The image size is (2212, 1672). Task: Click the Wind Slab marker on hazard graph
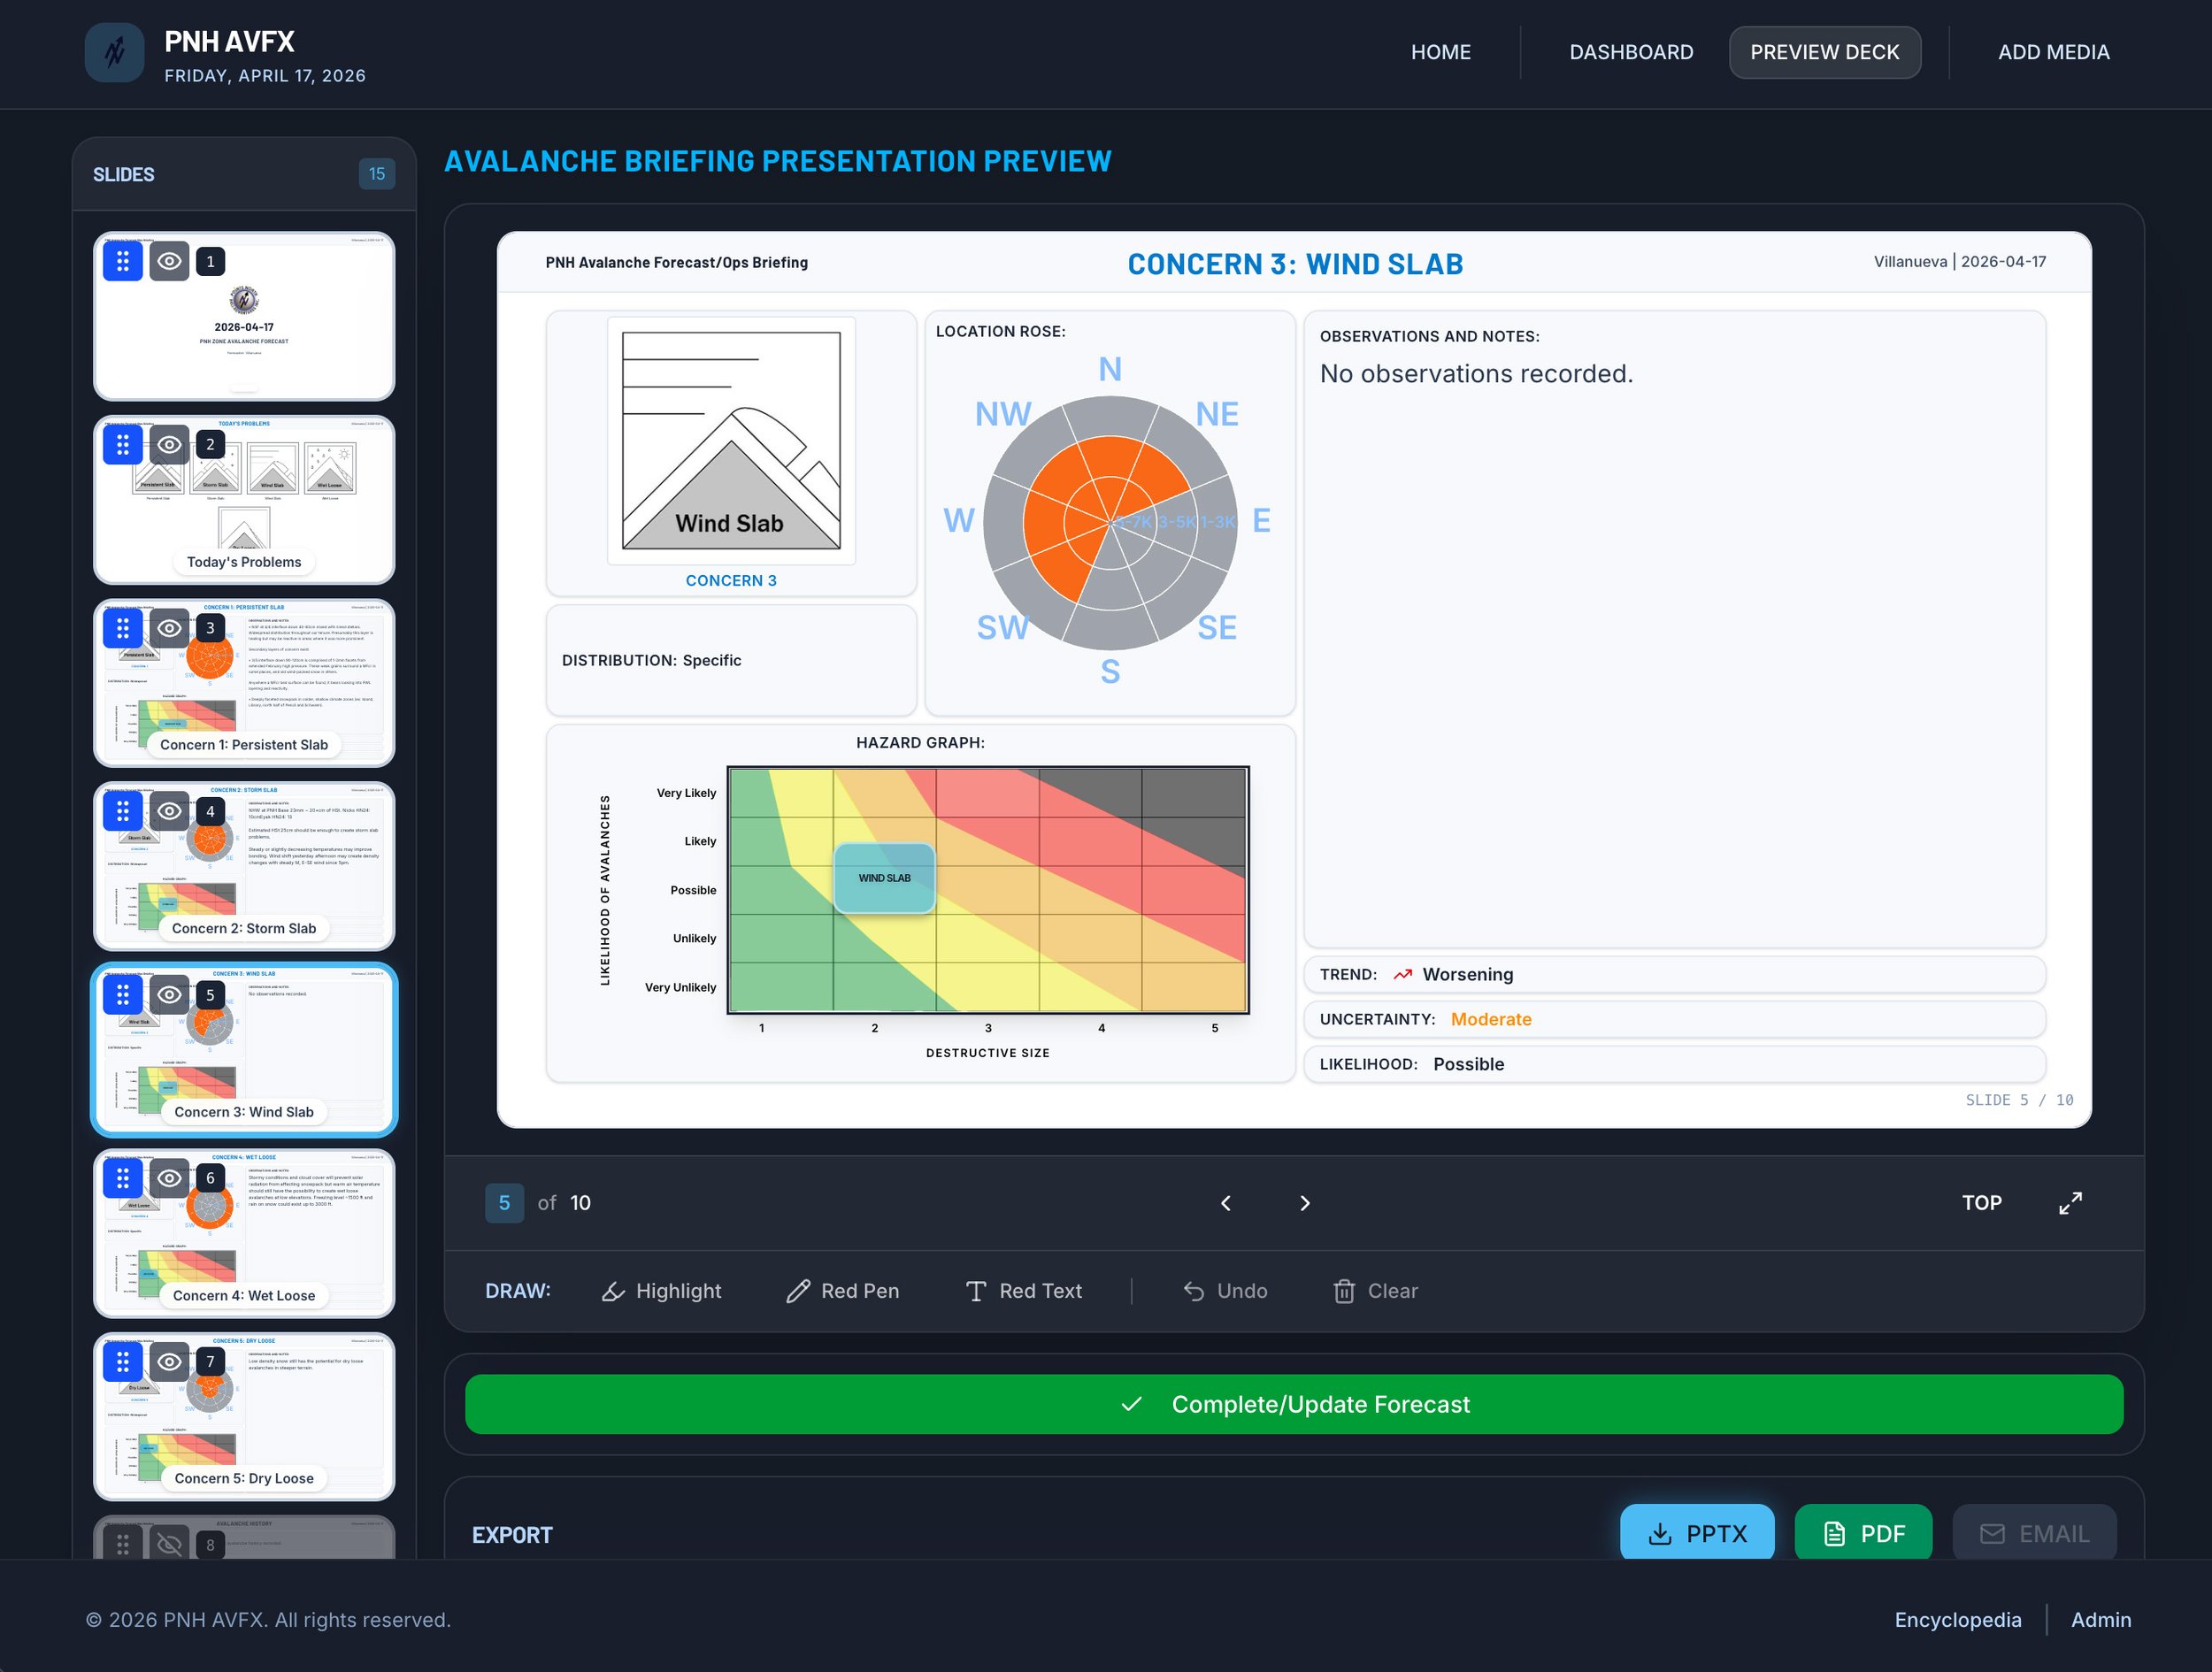click(884, 878)
